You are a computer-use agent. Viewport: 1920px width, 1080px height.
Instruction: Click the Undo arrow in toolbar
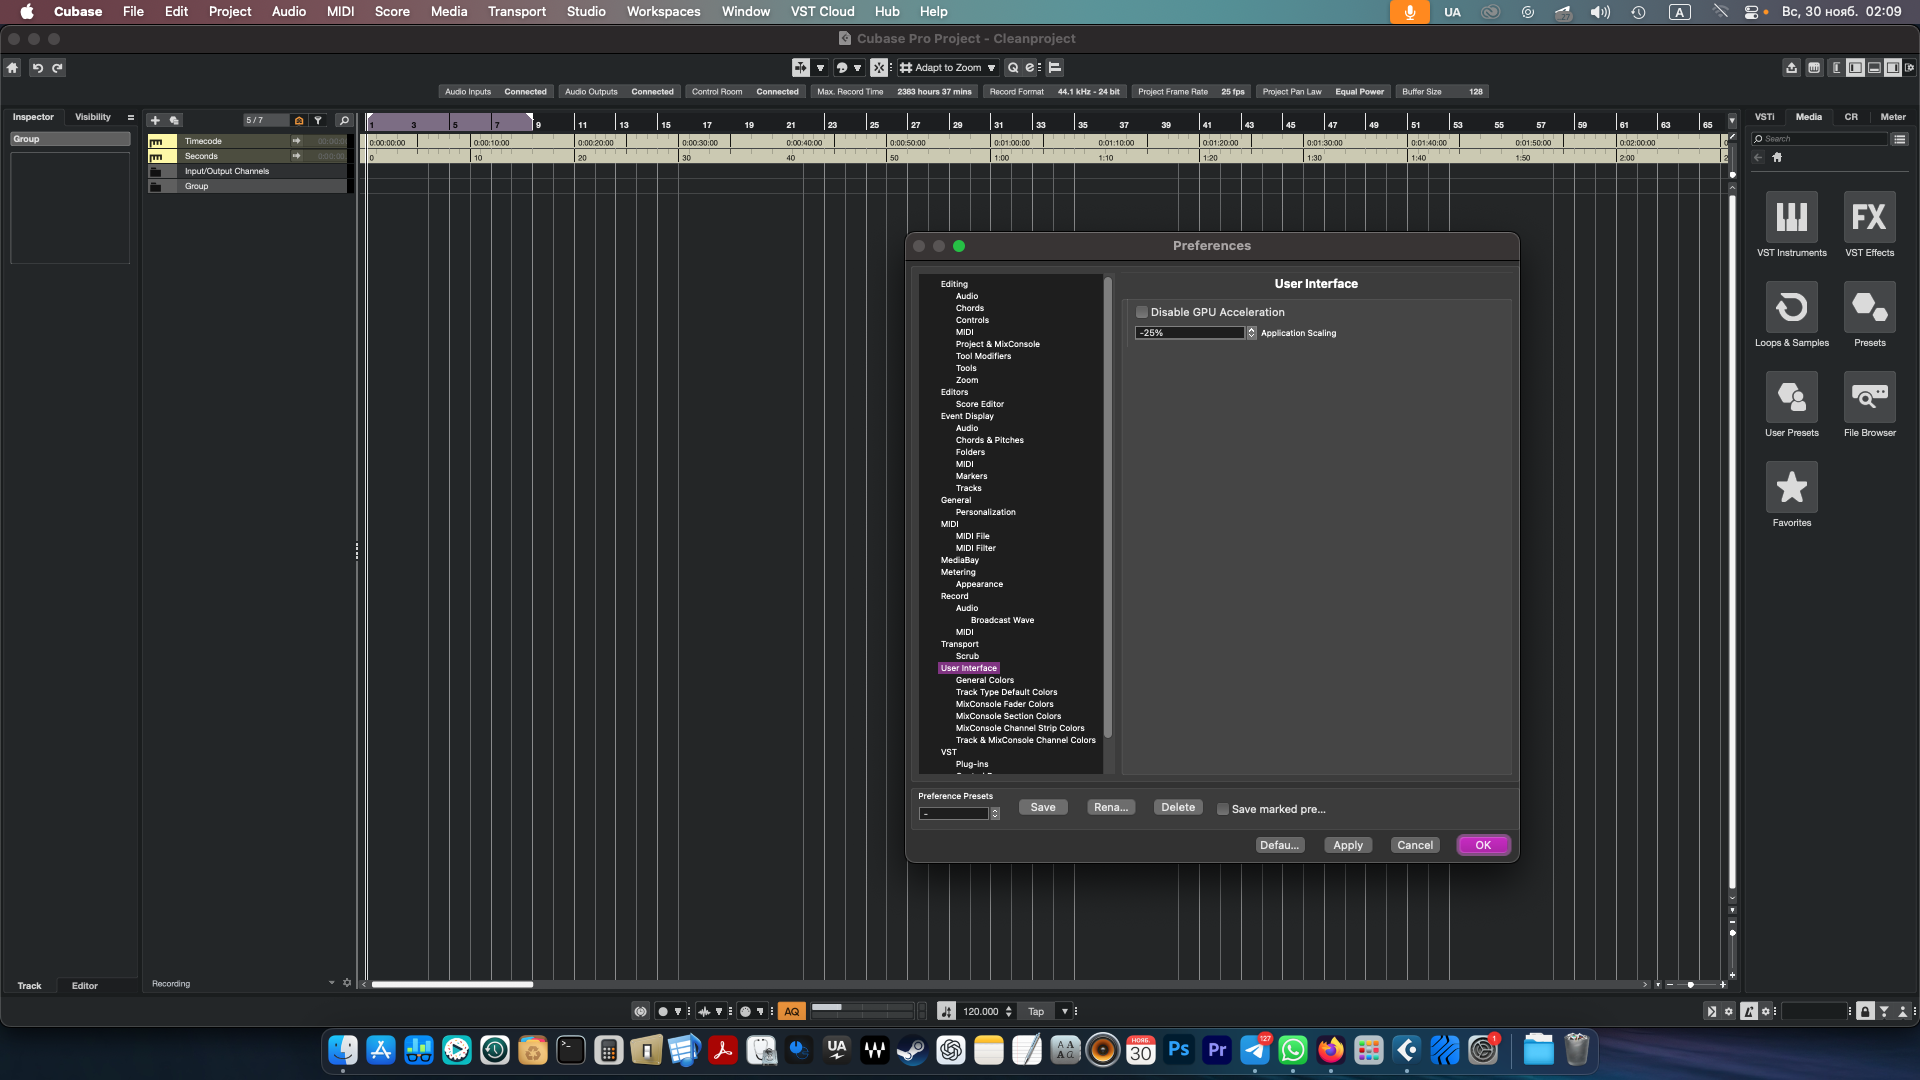37,68
